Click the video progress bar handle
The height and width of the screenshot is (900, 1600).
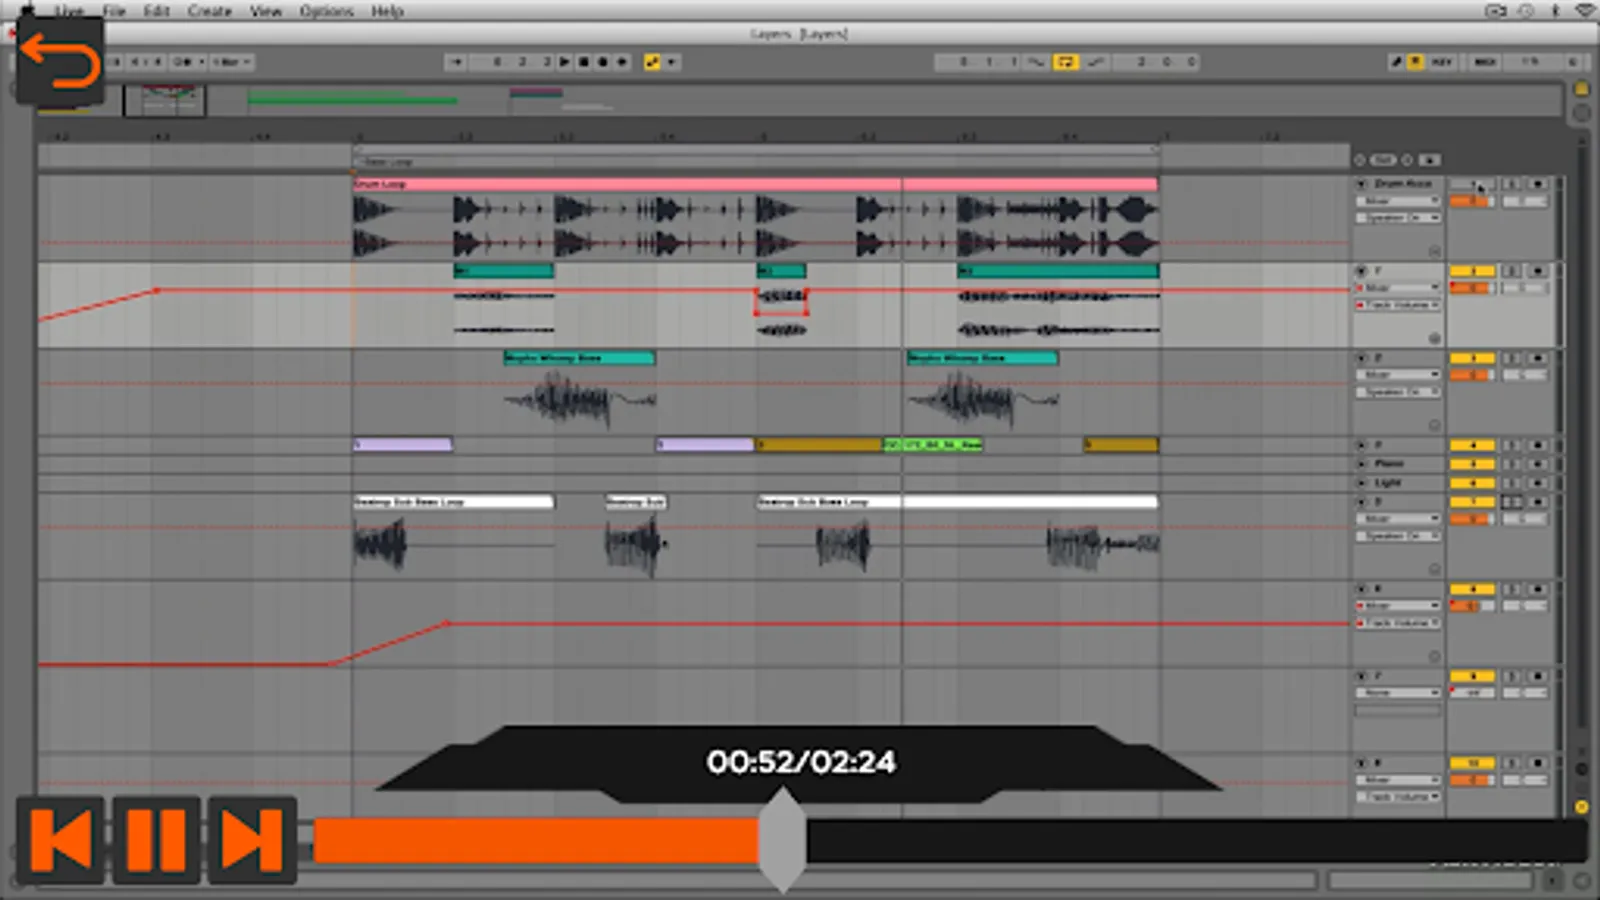point(782,840)
